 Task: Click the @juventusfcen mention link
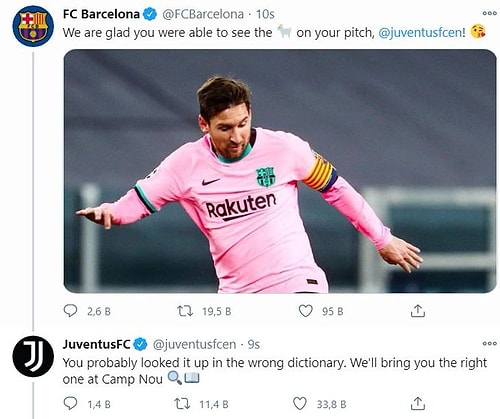(x=420, y=33)
